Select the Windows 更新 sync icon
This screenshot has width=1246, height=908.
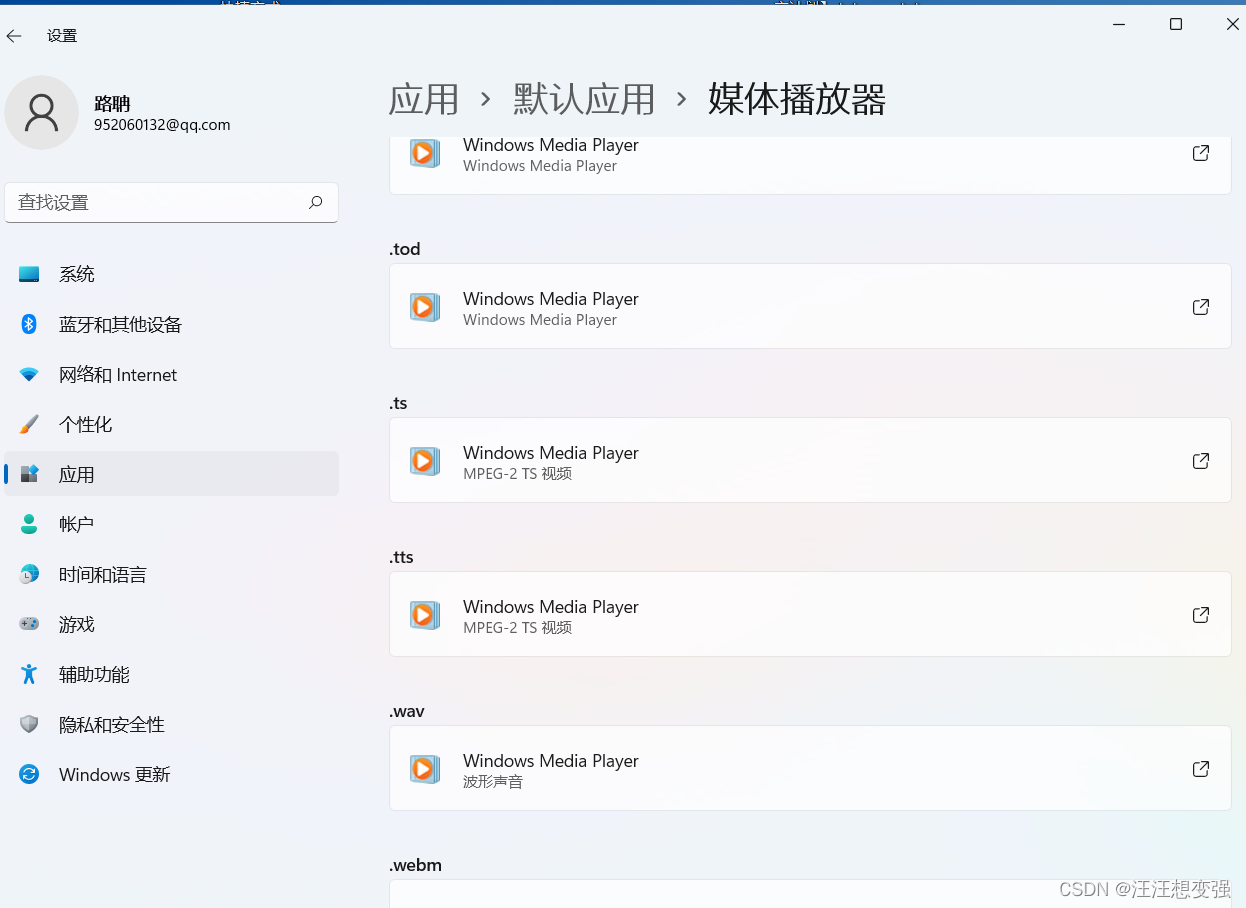click(x=29, y=774)
